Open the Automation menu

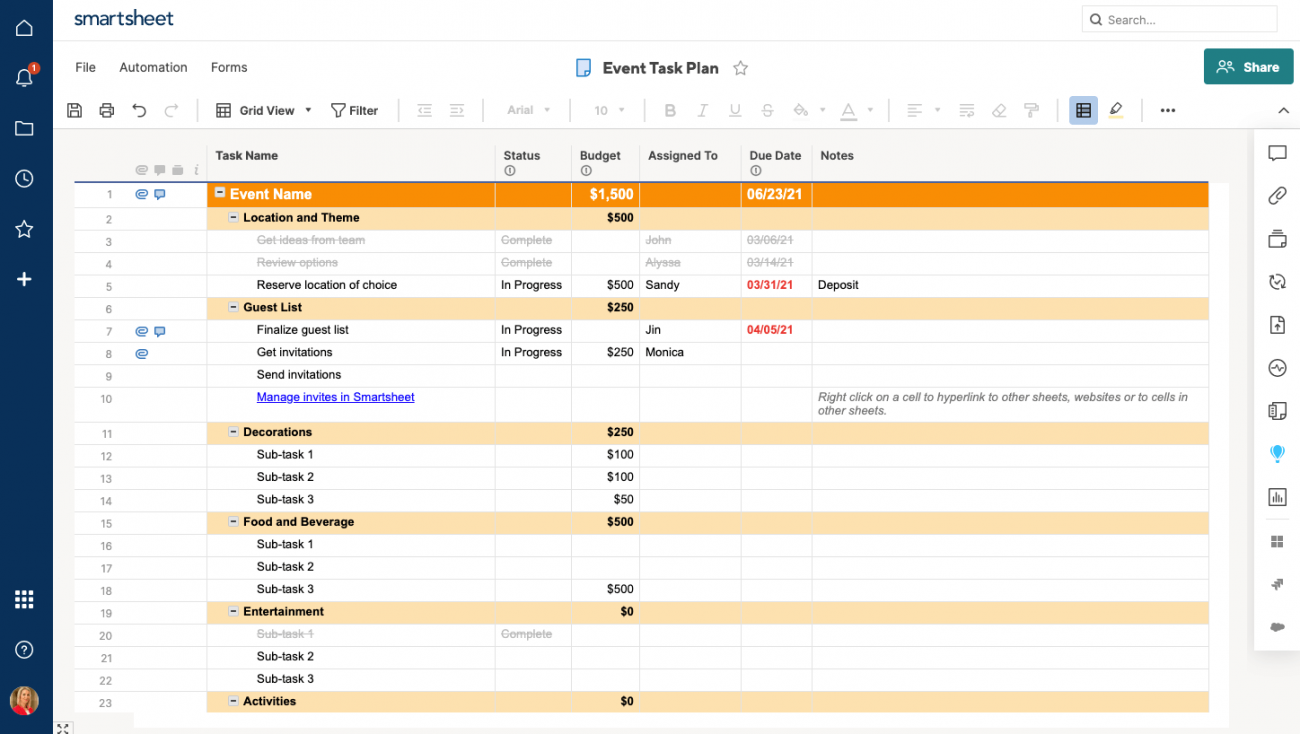[x=152, y=67]
